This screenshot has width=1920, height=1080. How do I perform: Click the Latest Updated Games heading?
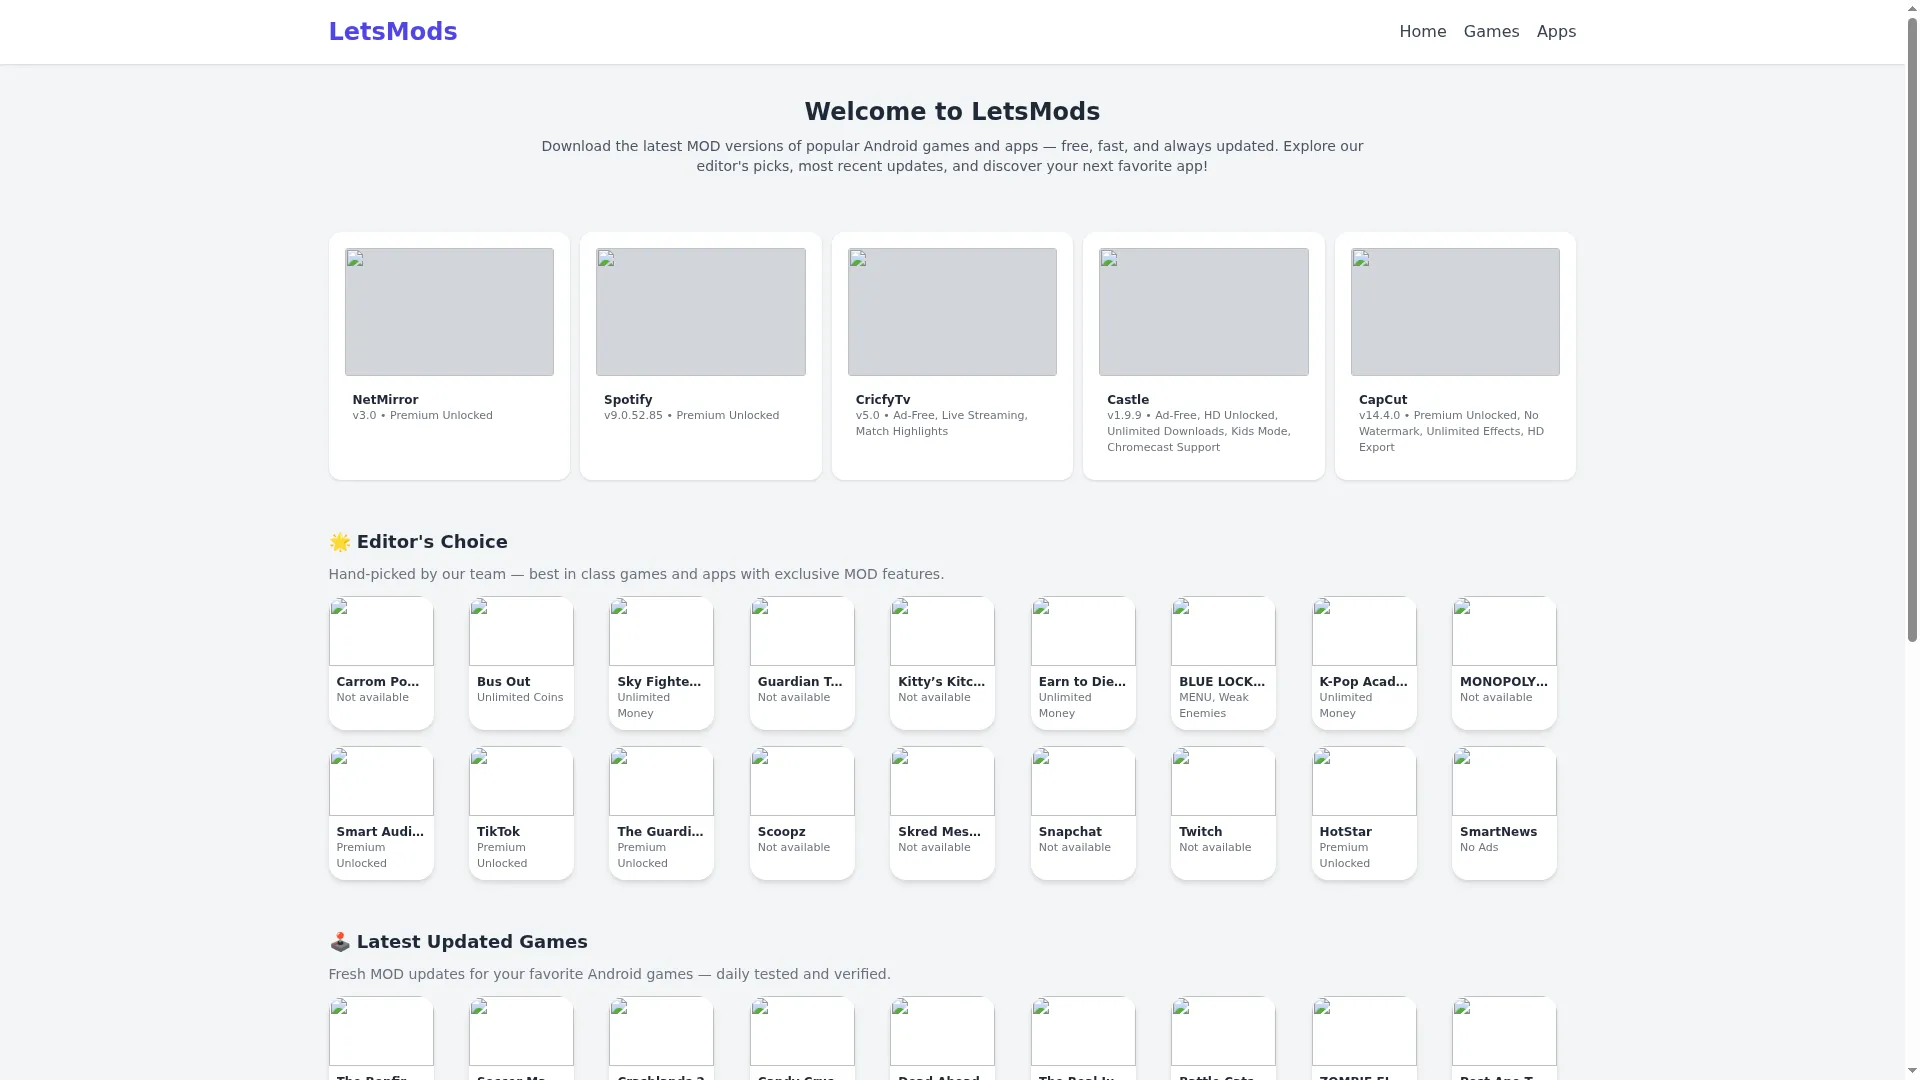tap(458, 942)
